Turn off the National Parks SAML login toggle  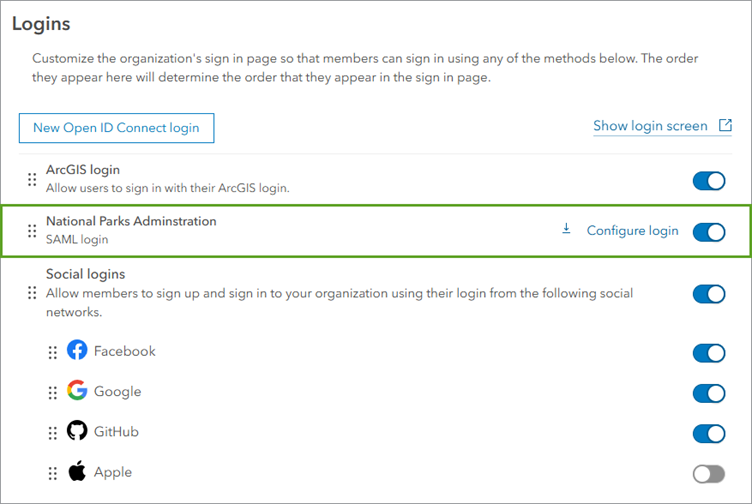708,232
